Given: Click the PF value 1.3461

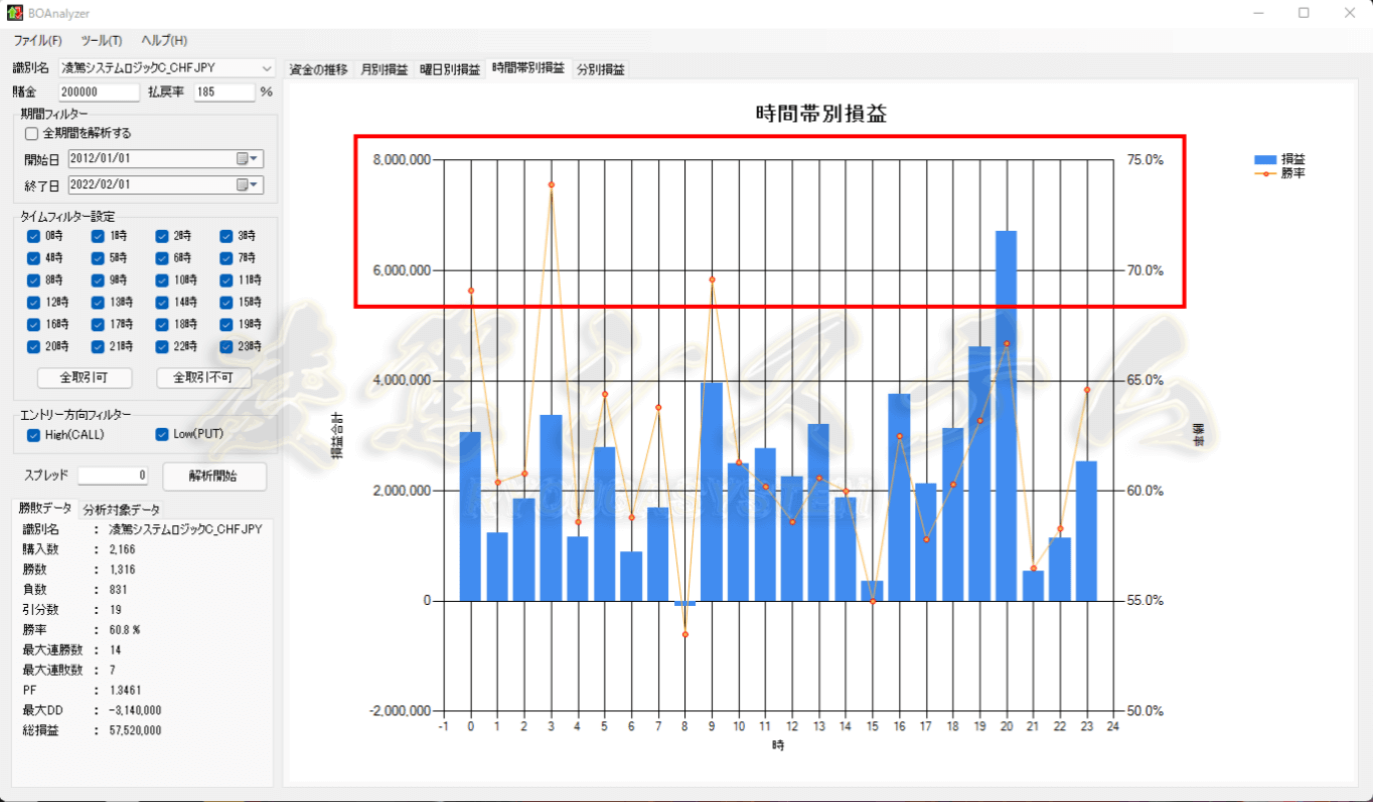Looking at the screenshot, I should pyautogui.click(x=125, y=690).
